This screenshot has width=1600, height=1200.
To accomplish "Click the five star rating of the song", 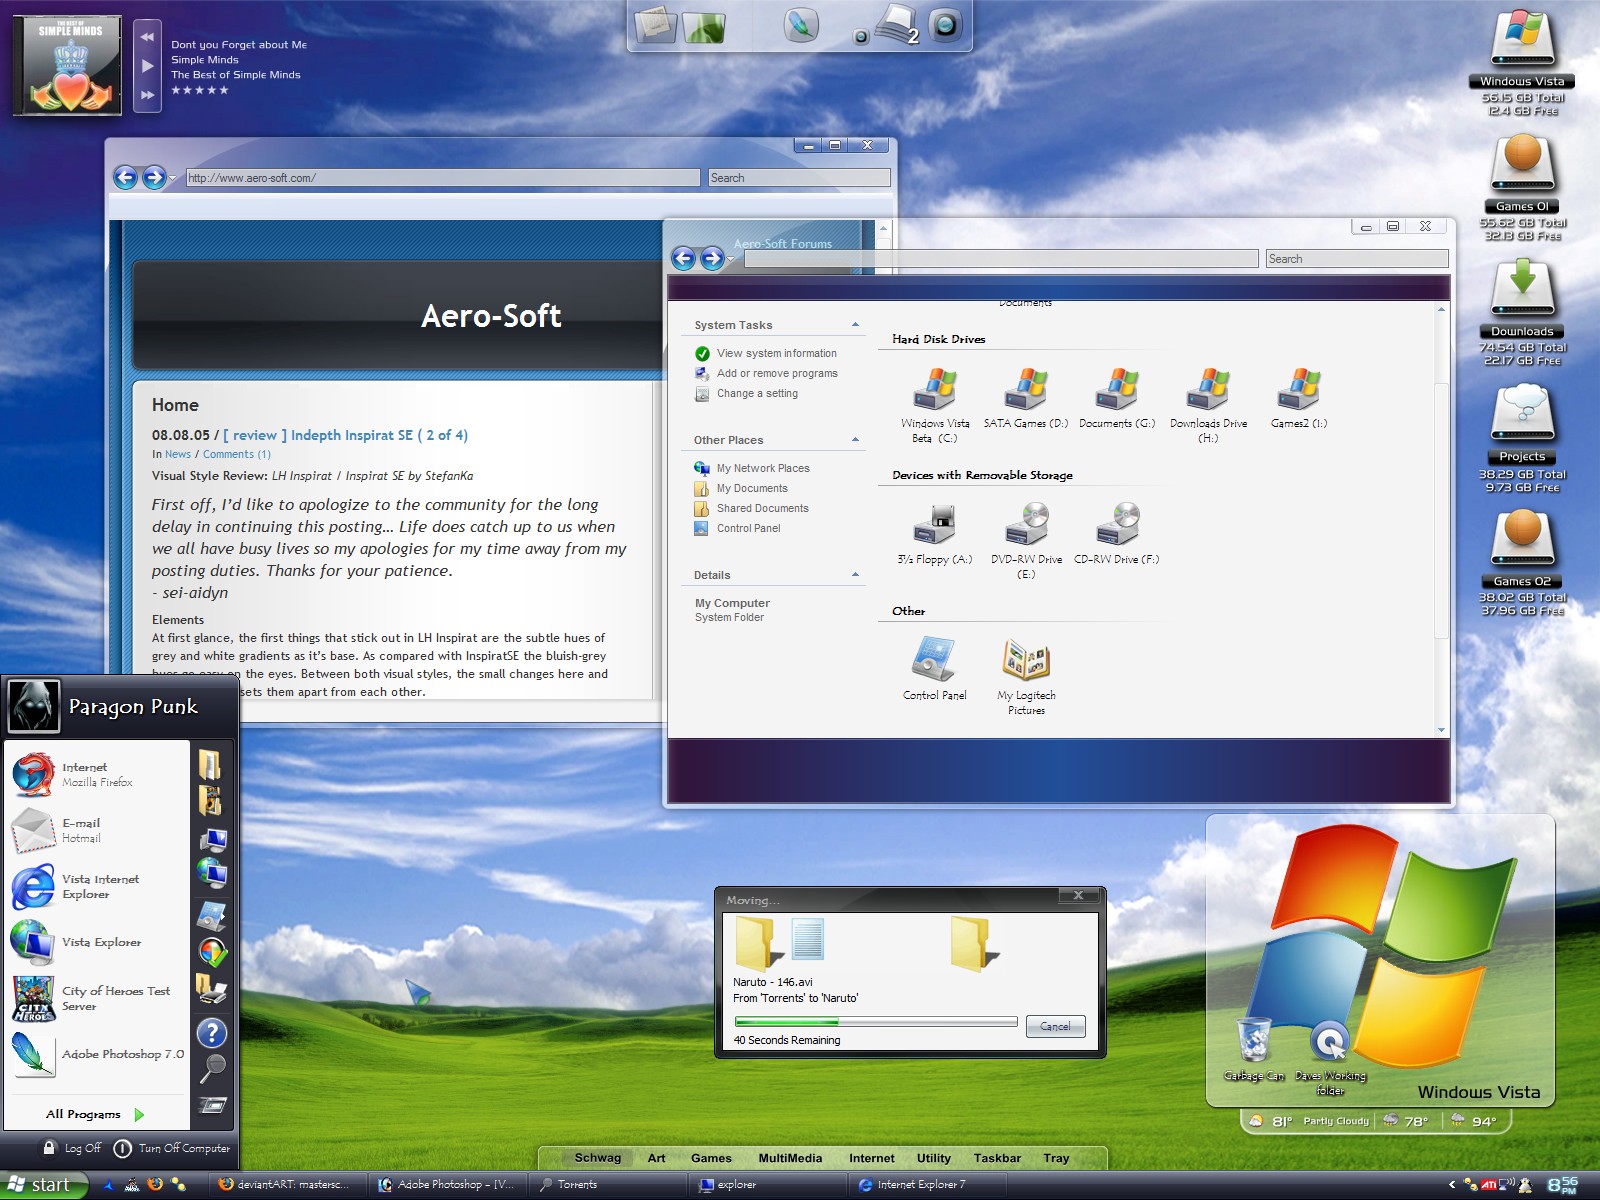I will pyautogui.click(x=200, y=90).
